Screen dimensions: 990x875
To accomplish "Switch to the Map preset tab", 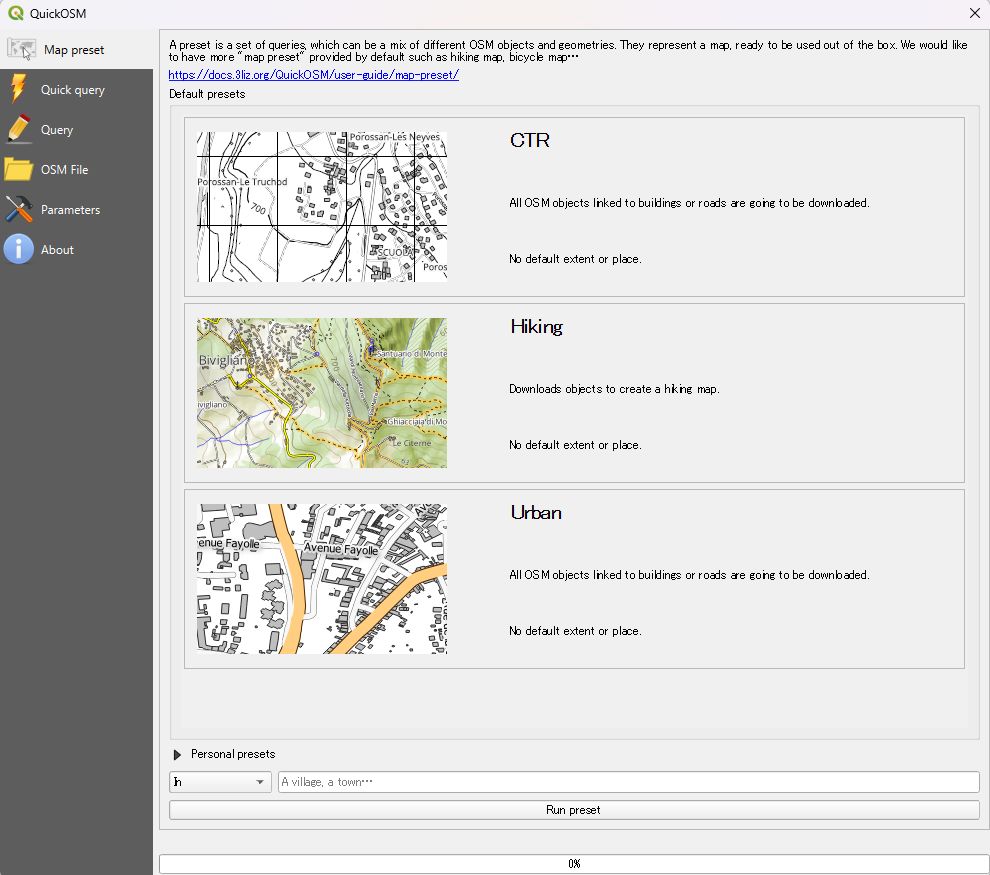I will point(76,49).
